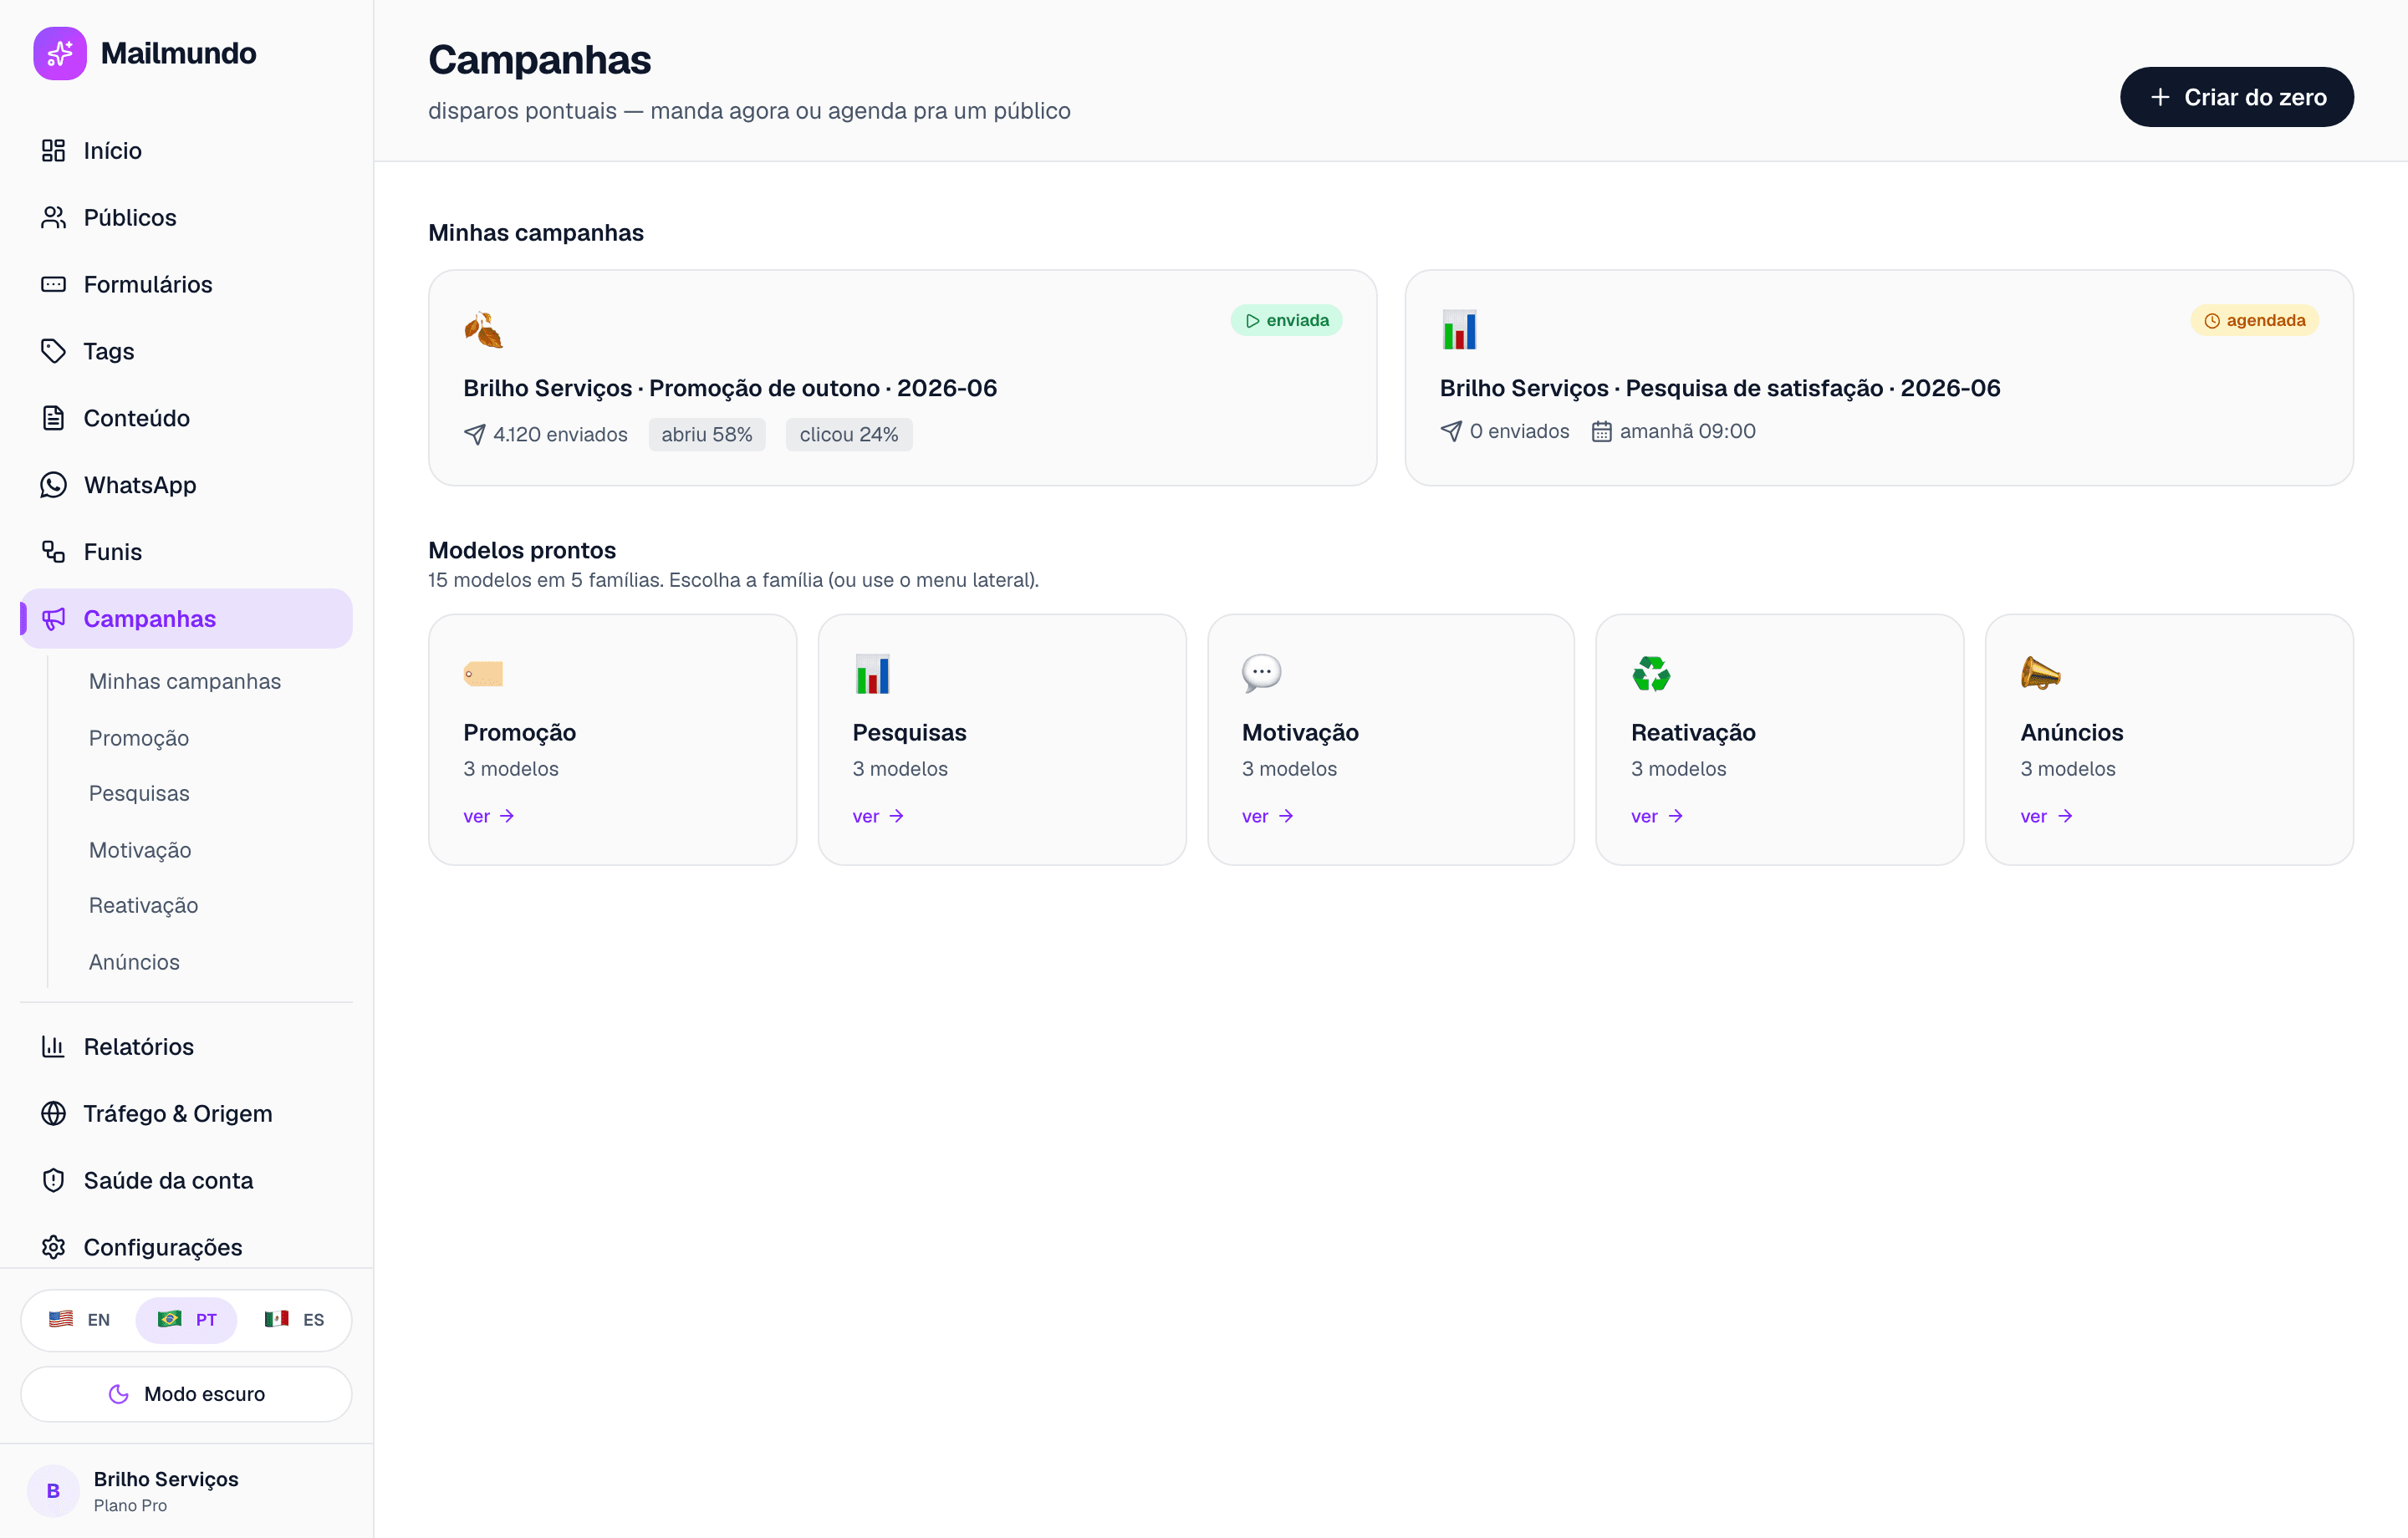Viewport: 2408px width, 1538px height.
Task: Click the abriu 58% chip
Action: tap(707, 435)
